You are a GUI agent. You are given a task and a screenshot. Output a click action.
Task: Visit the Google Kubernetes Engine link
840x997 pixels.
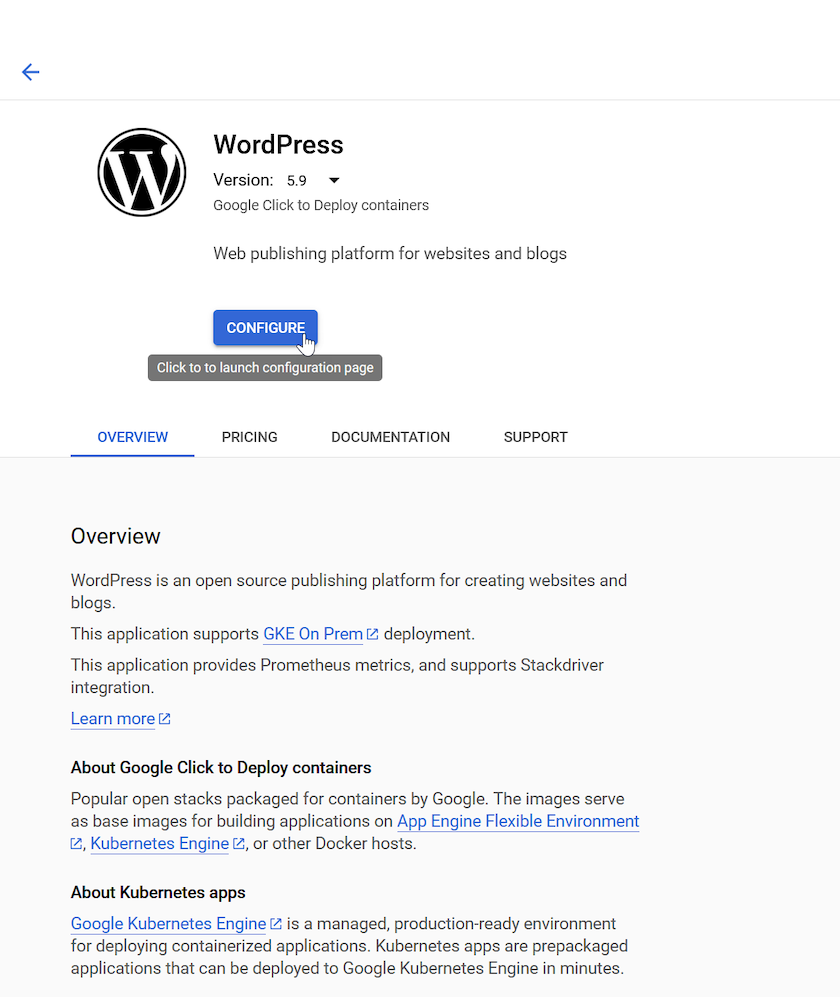click(x=169, y=923)
